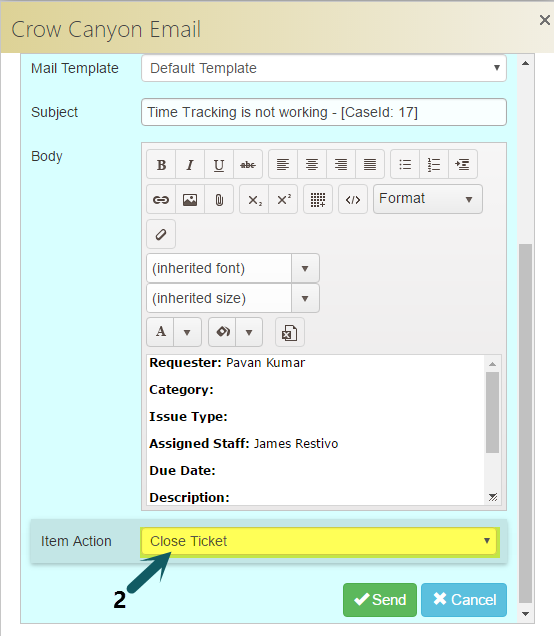Viewport: 554px width, 636px height.
Task: Open the Item Action Close Ticket dropdown
Action: point(319,541)
